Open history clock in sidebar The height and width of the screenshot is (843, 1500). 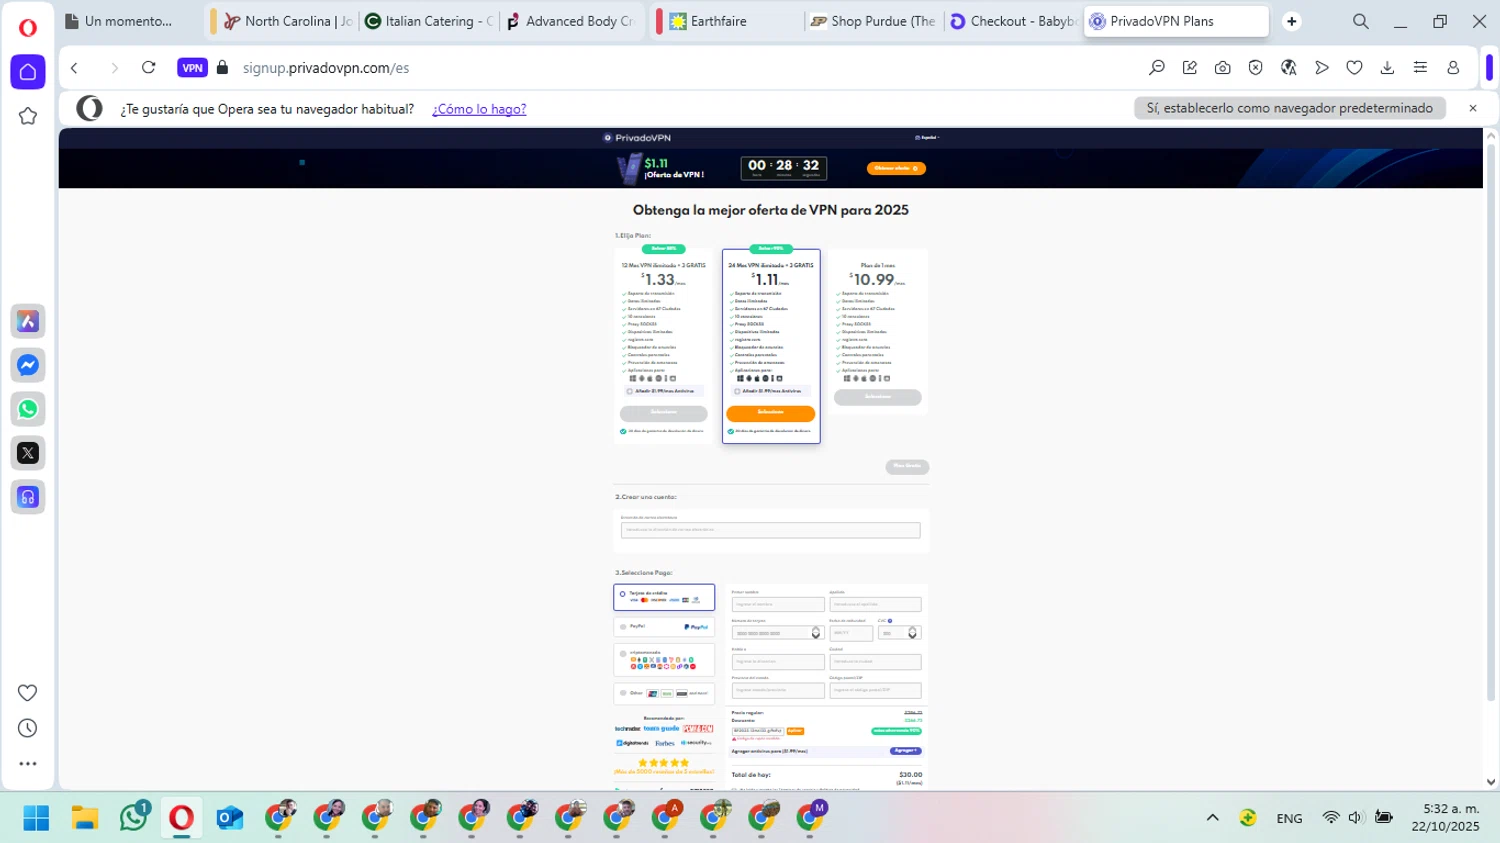(28, 728)
